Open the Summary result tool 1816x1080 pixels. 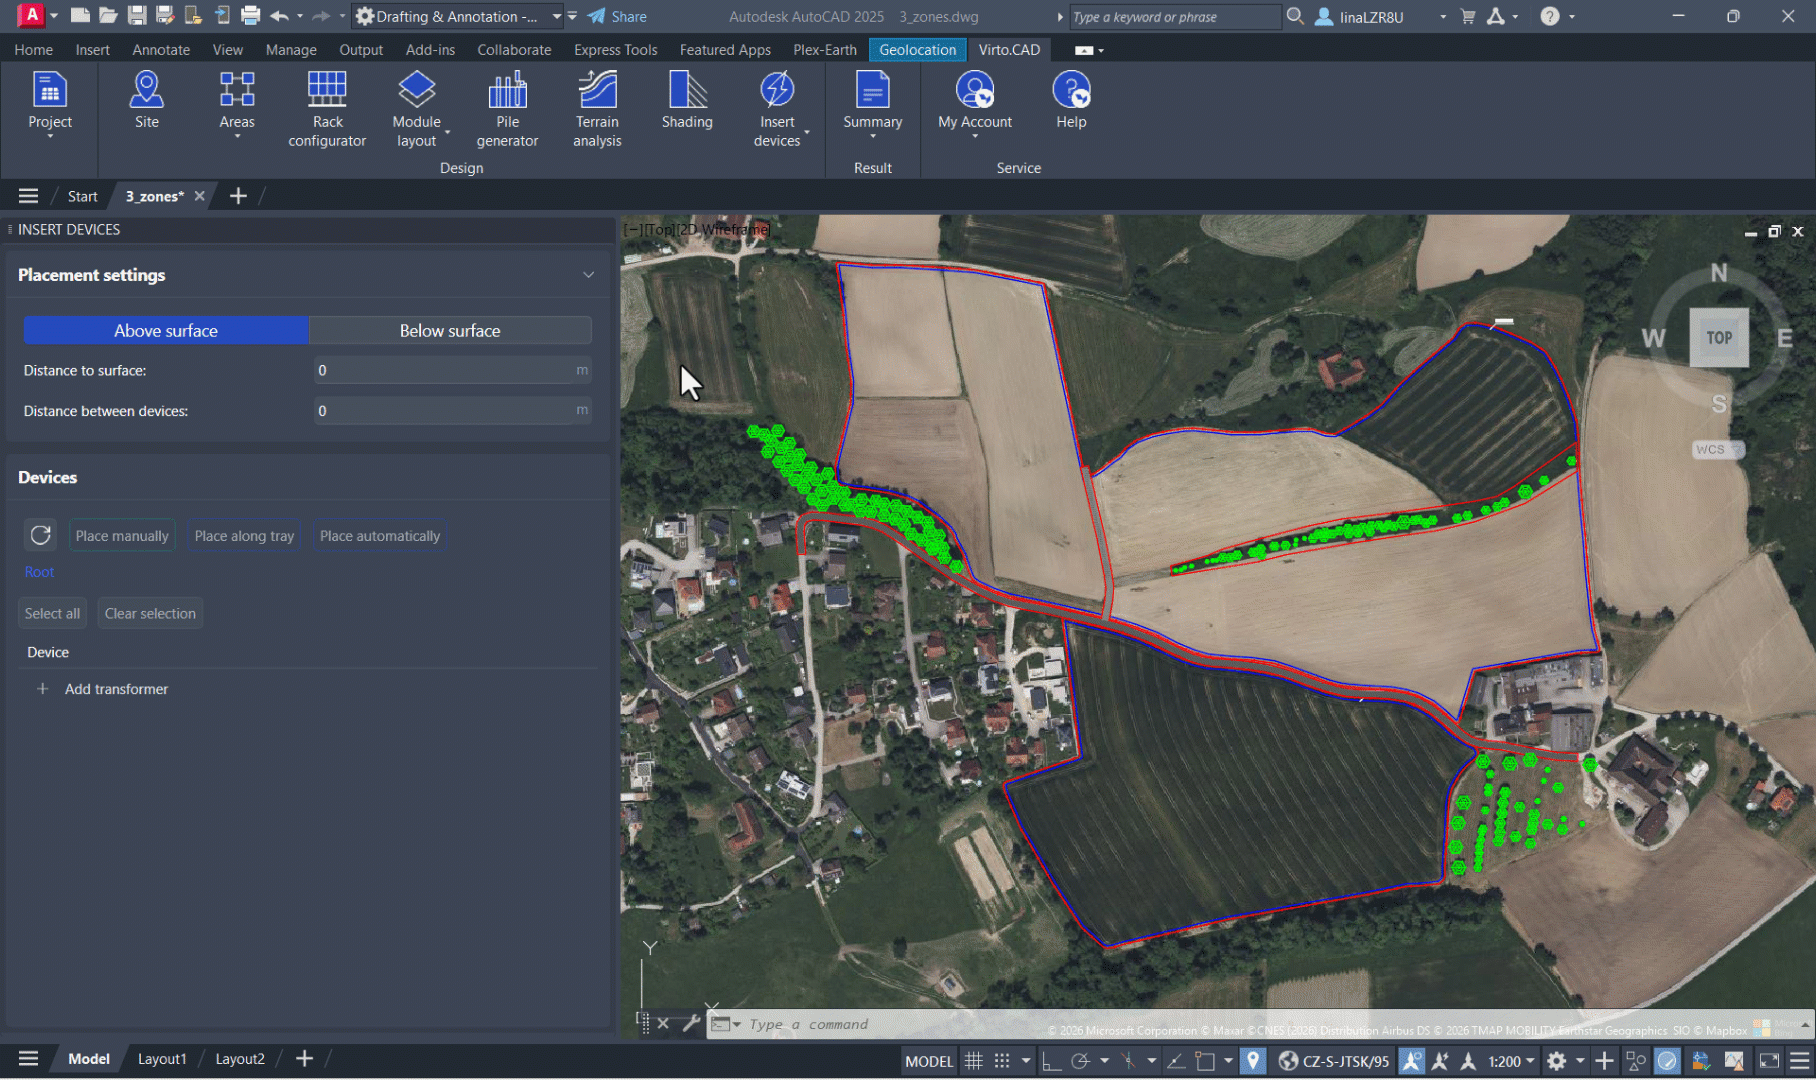click(872, 102)
